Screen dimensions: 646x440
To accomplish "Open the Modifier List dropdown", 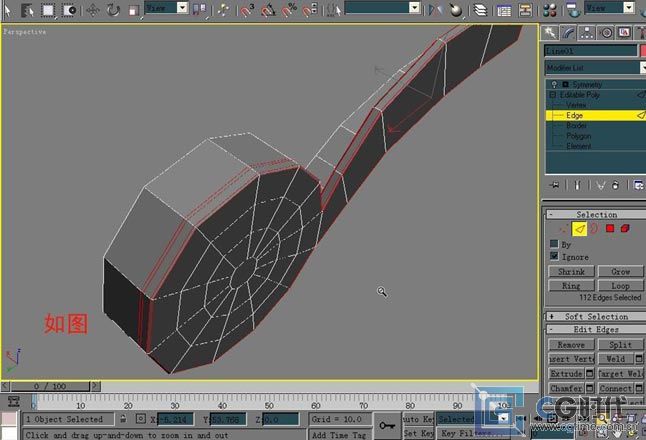I will pos(595,68).
